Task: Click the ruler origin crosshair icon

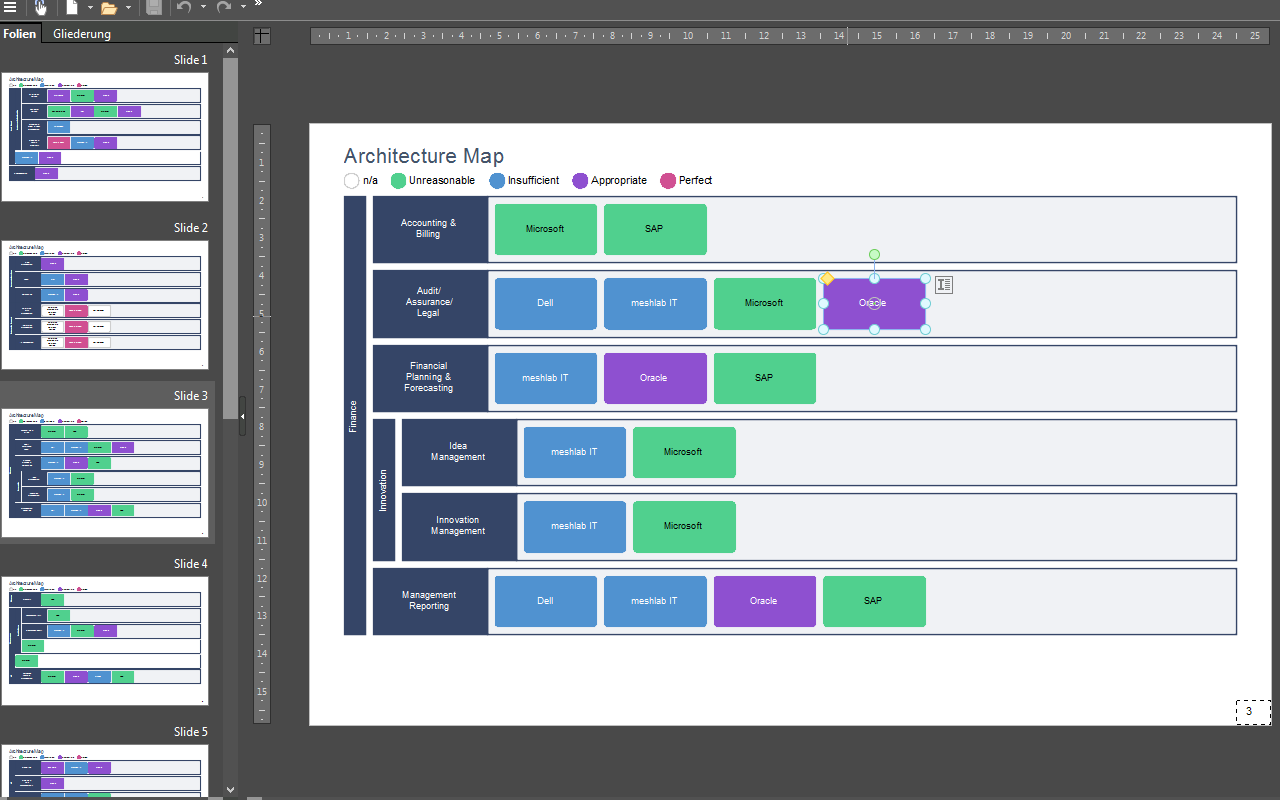Action: click(x=262, y=36)
